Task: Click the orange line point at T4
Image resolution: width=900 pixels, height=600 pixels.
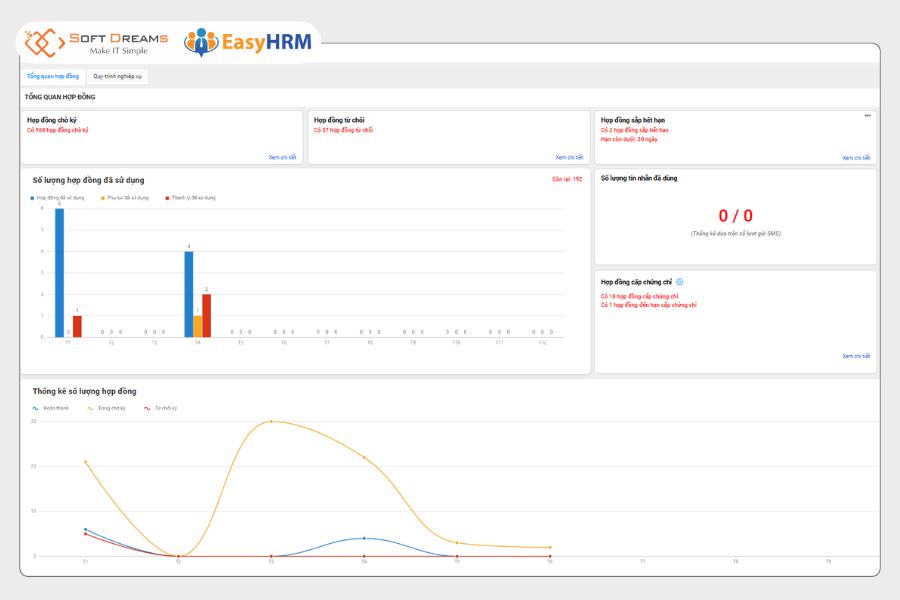Action: click(x=364, y=458)
